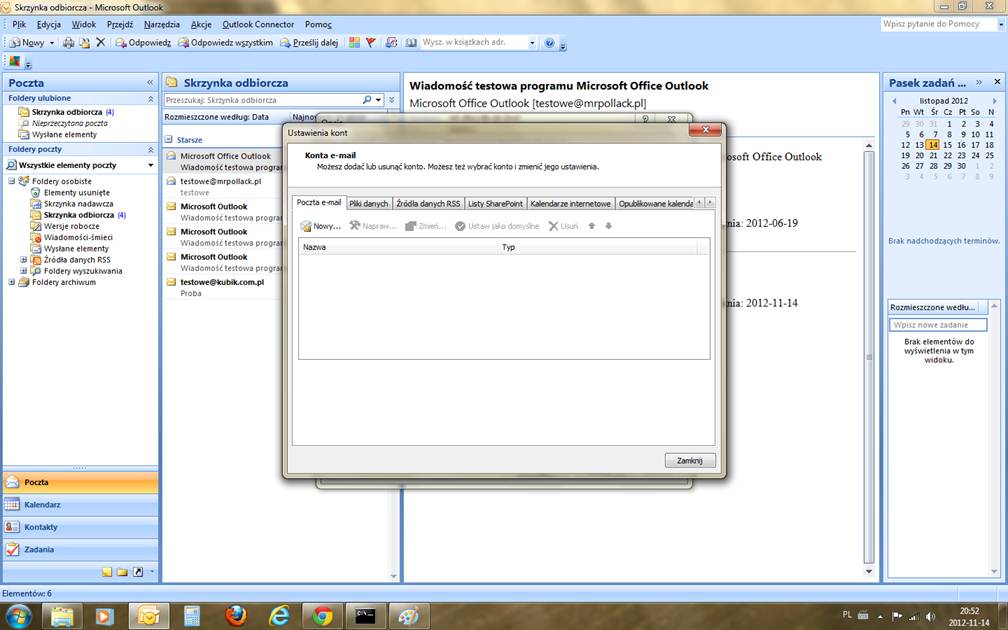The image size is (1008, 630).
Task: Click the Zamknij button in dialog
Action: [689, 460]
